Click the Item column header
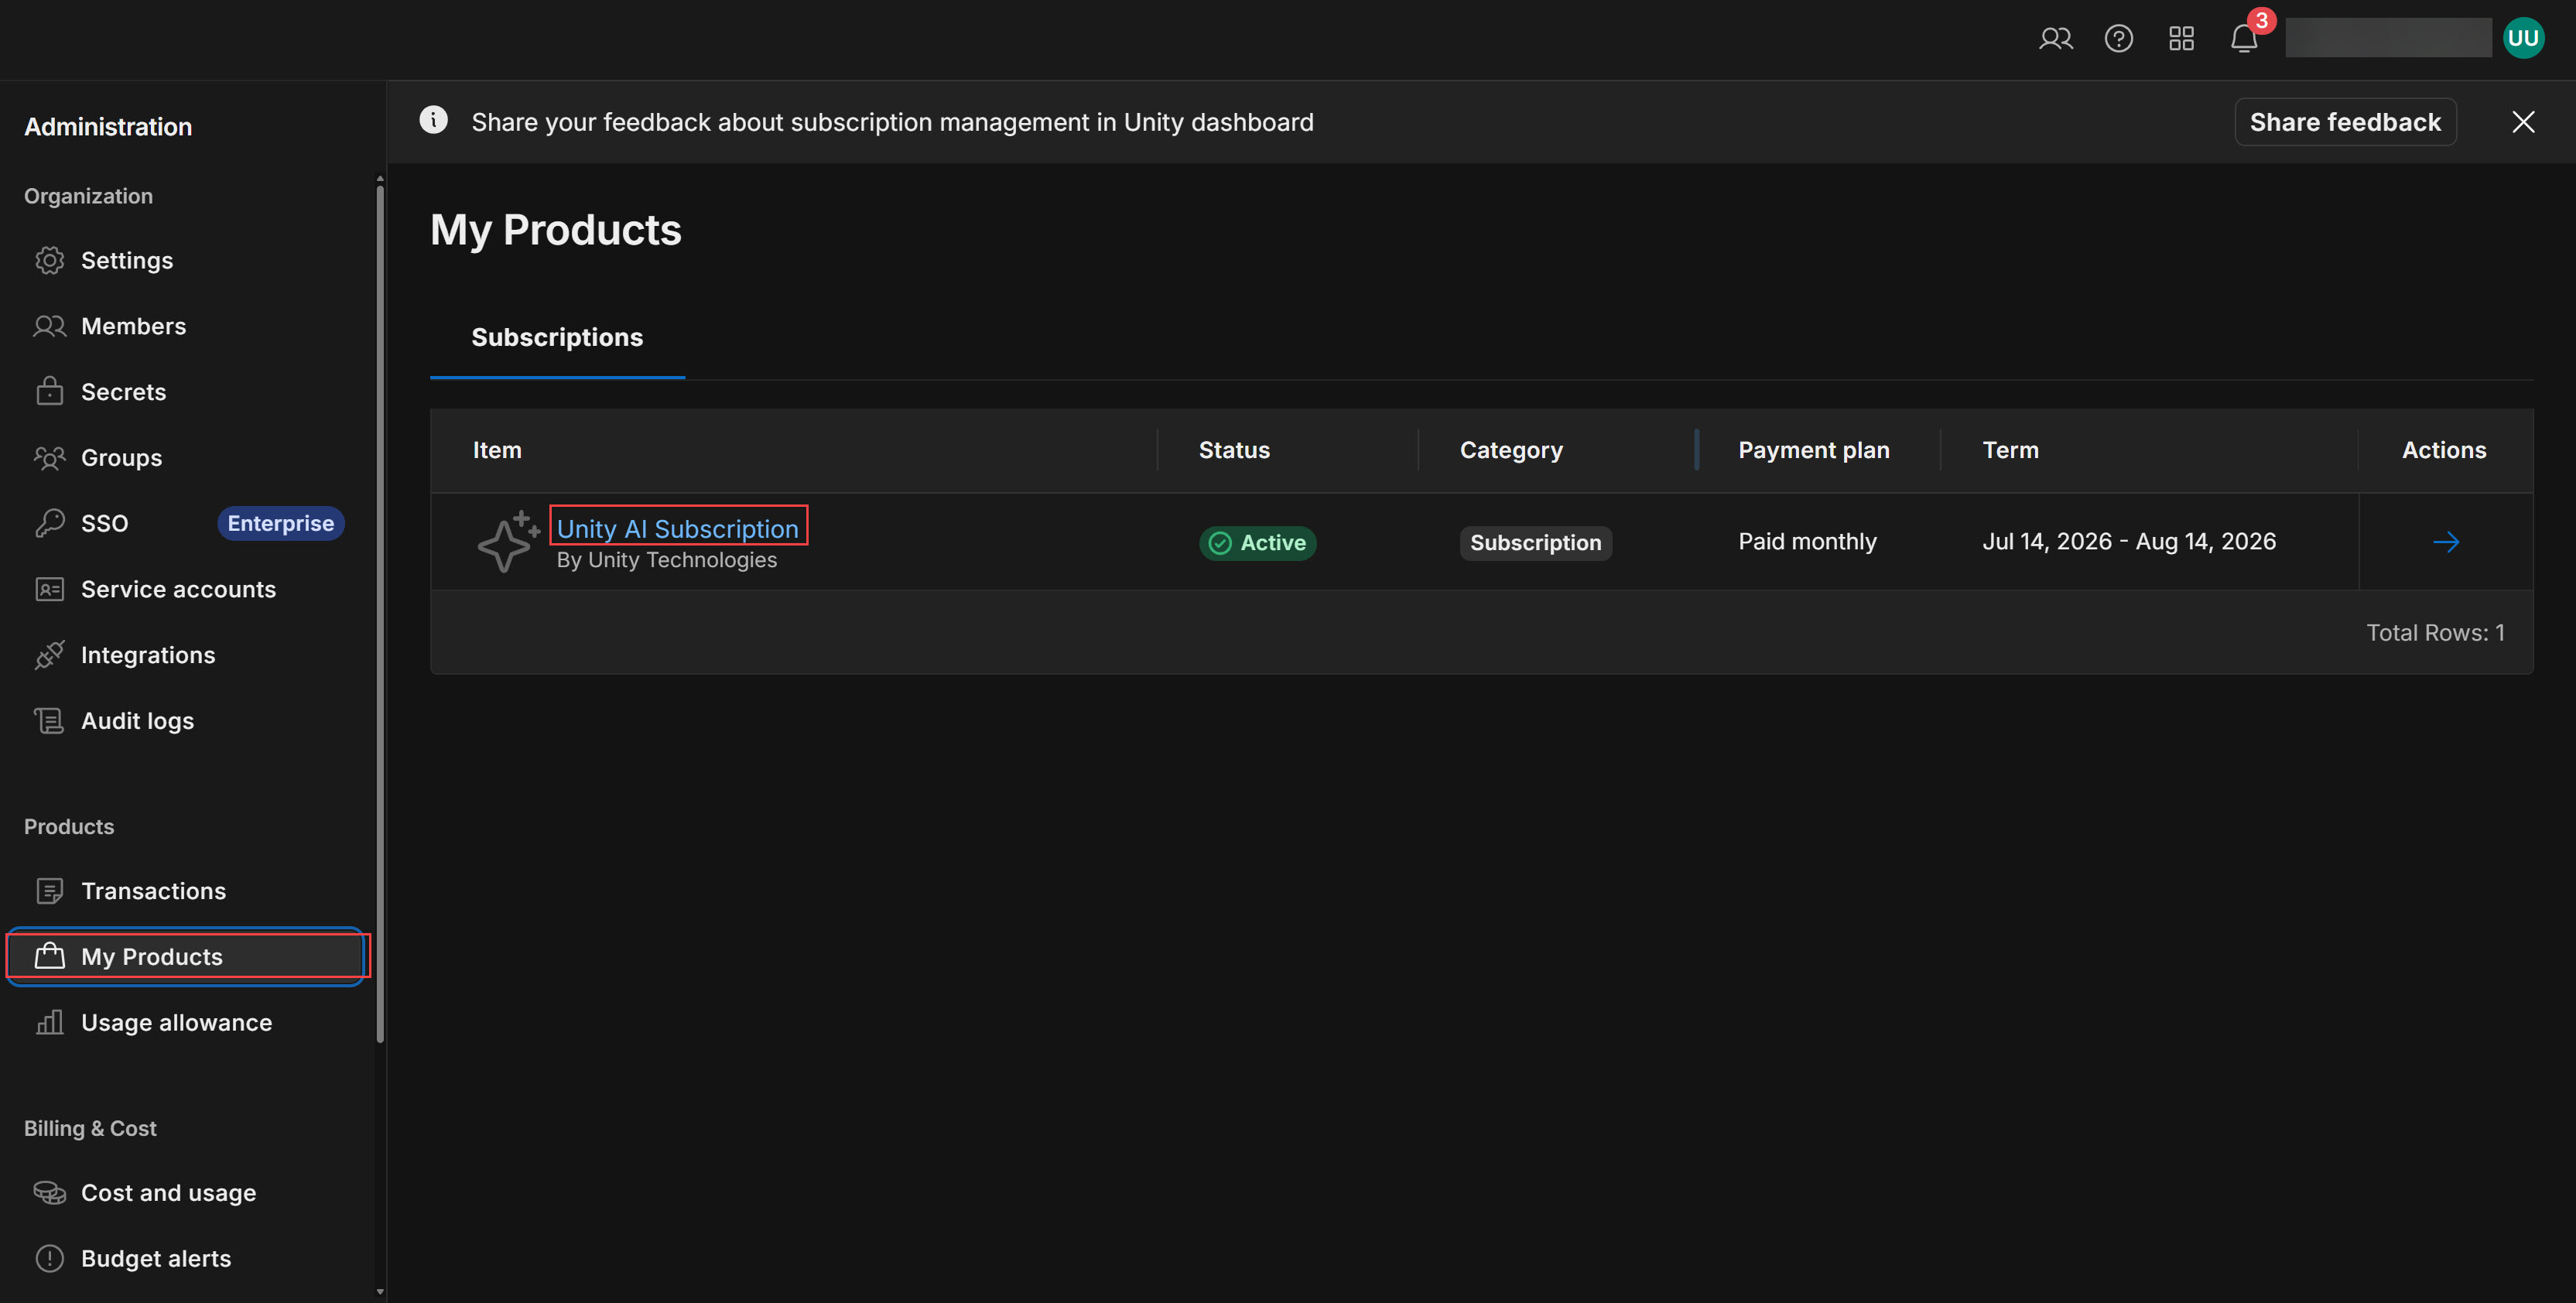Screen dimensions: 2576x1303 tap(497, 451)
